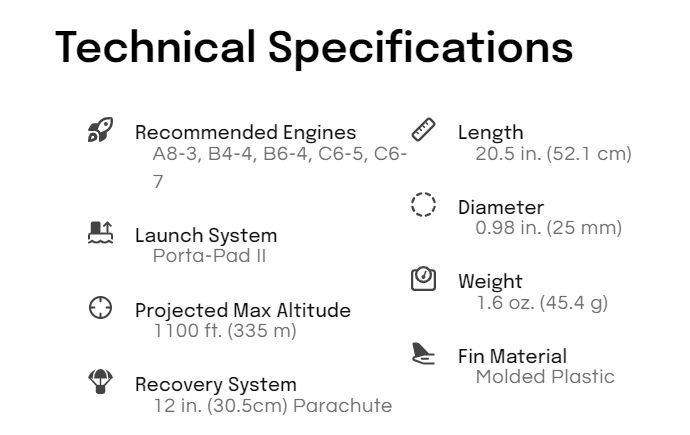The image size is (690, 435).
Task: Click the 0.98 in. diameter value
Action: pos(548,228)
